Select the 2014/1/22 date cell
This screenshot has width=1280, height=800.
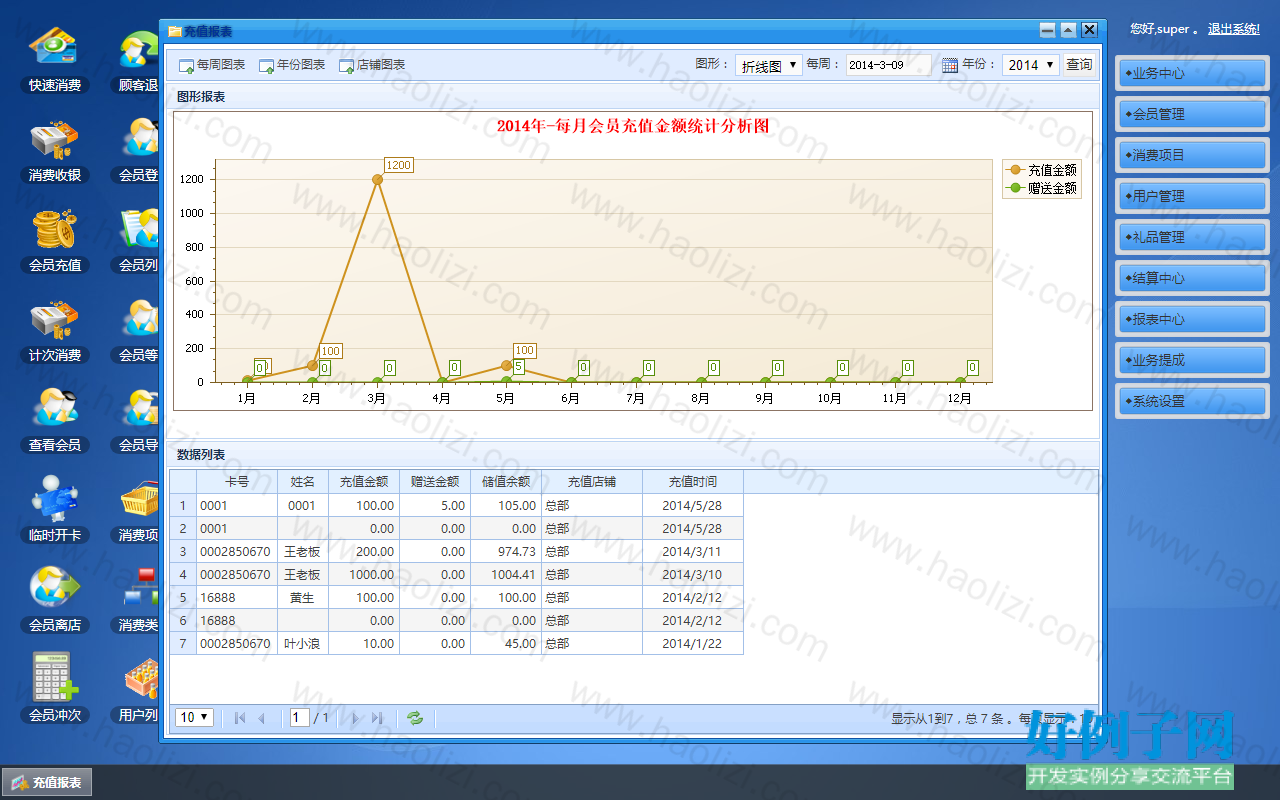pos(693,643)
